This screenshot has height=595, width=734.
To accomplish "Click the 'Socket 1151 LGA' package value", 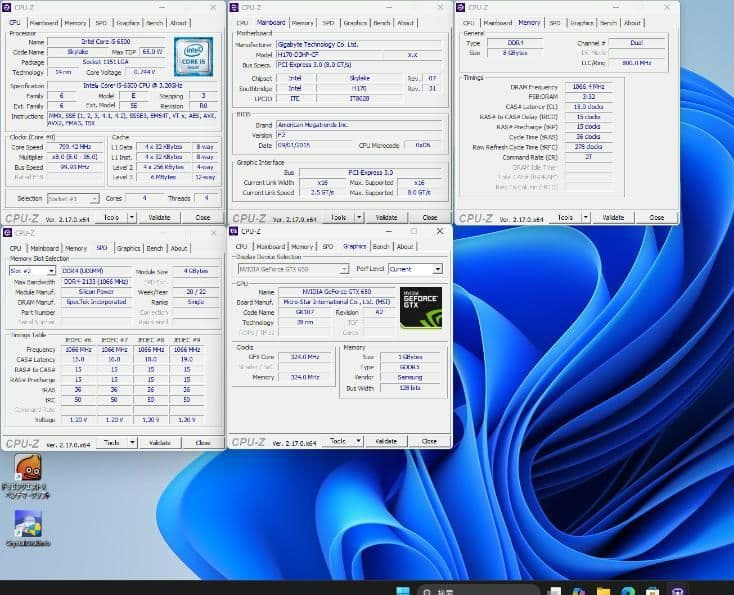I will [x=106, y=62].
